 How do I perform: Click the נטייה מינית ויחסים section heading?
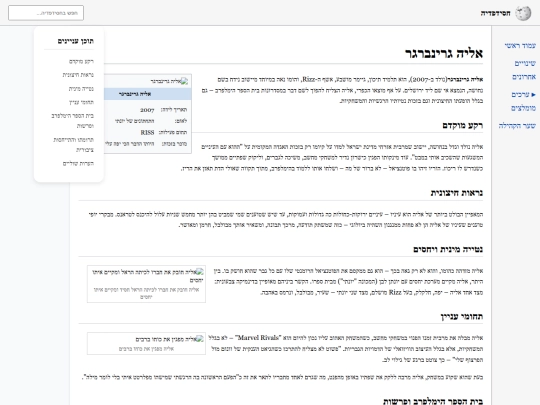[x=448, y=249]
